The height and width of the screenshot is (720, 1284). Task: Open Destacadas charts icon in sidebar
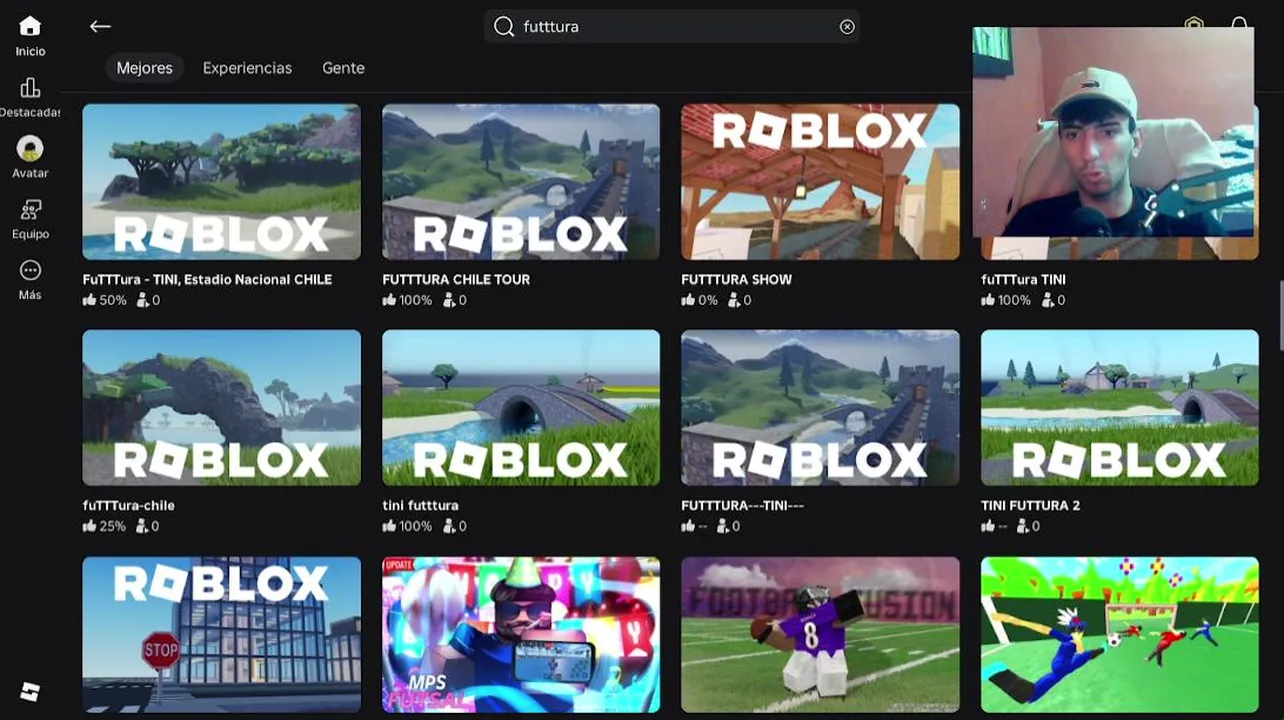tap(30, 88)
